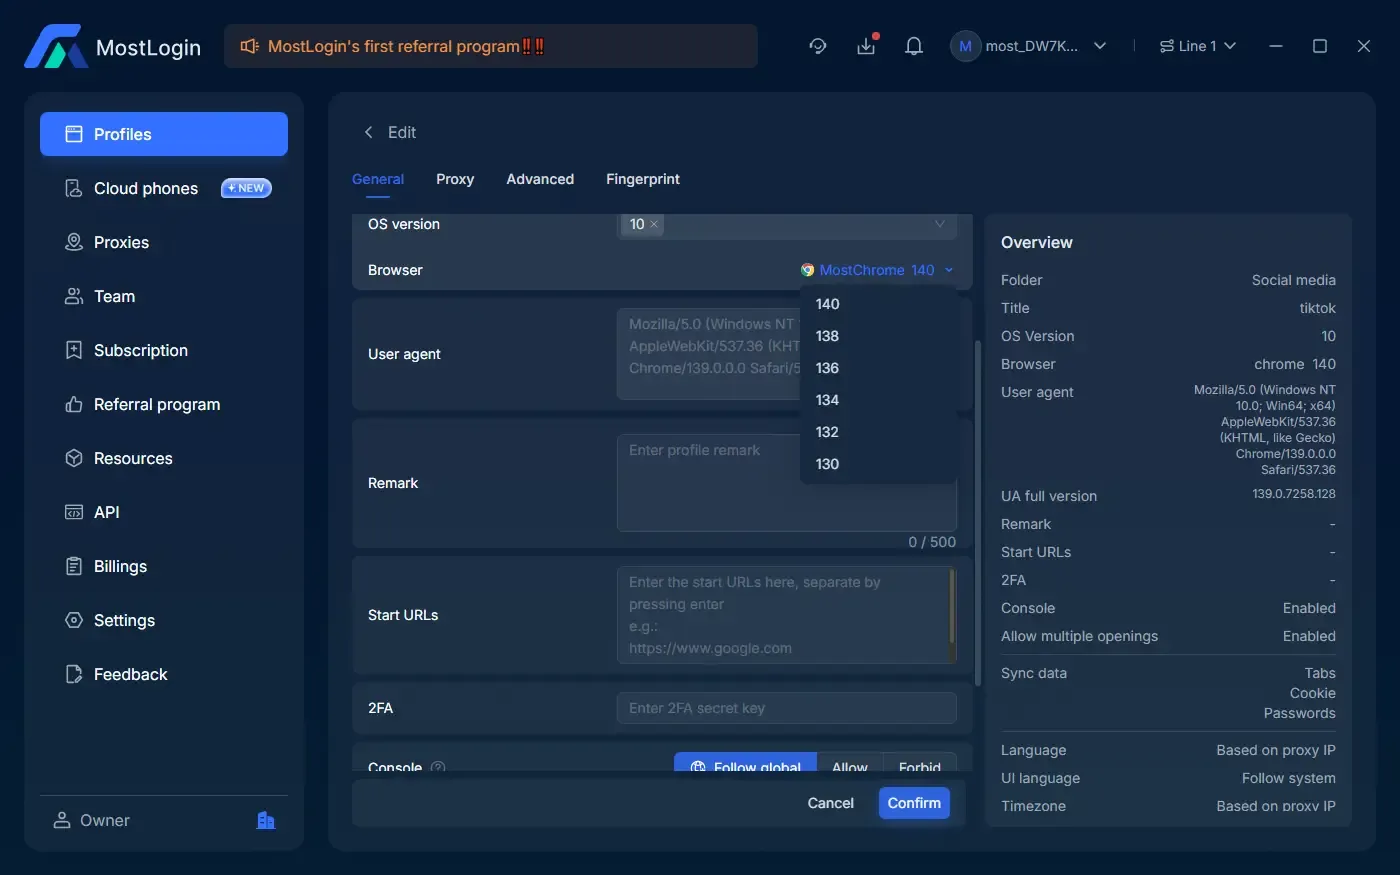Open the support headset icon
Screen dimensions: 1400x875
click(817, 46)
